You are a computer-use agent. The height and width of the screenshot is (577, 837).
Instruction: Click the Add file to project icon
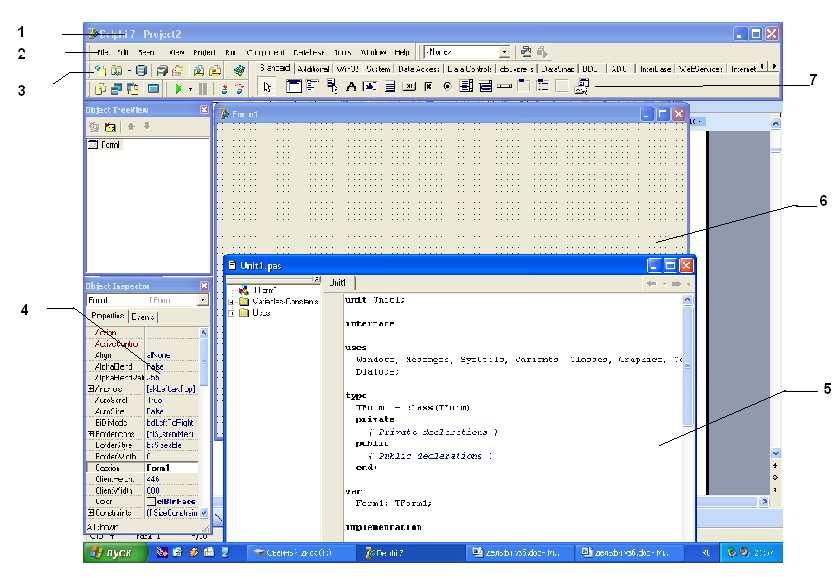tap(199, 70)
